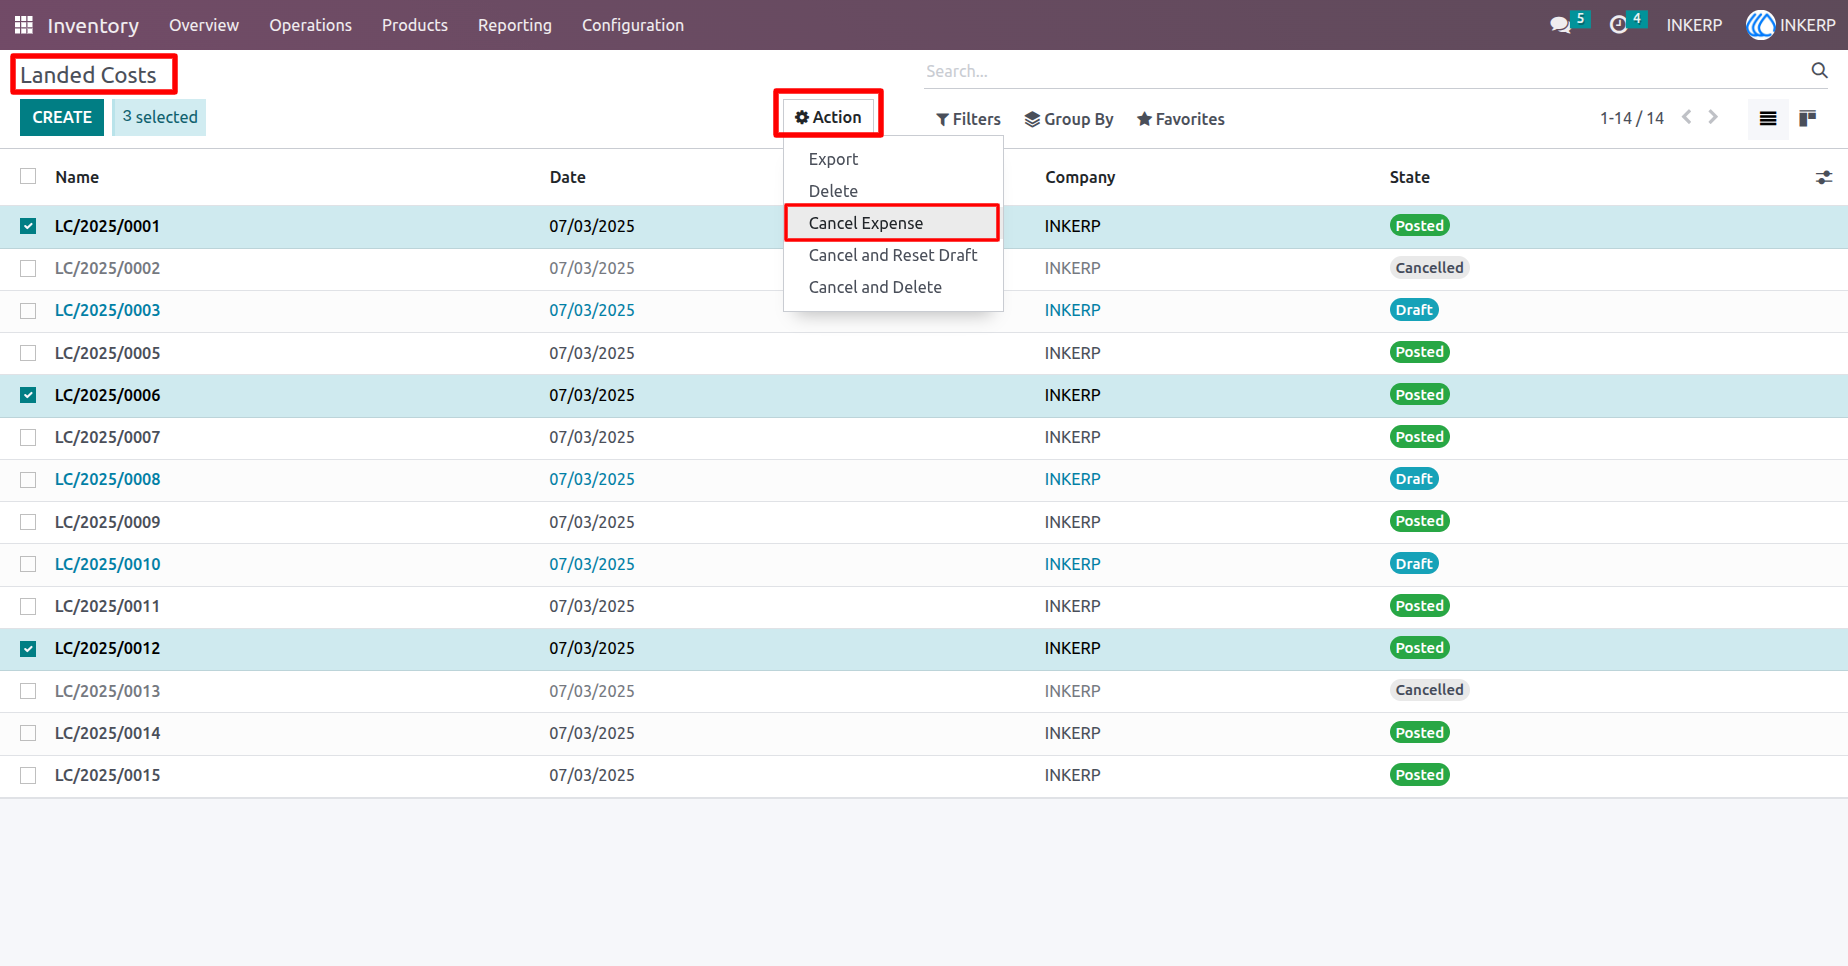Select Cancel and Reset Draft option
Screen dimensions: 1848x966
(x=892, y=255)
